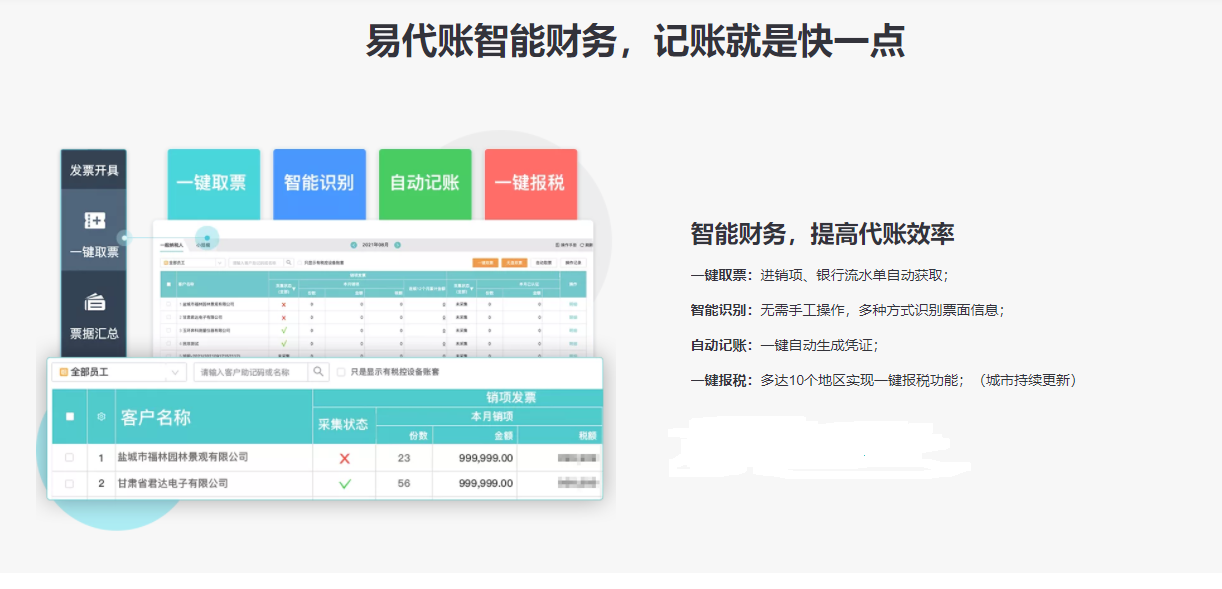Screen dimensions: 1222x589
Task: Open the gear settings icon in table header
Action: click(x=100, y=417)
